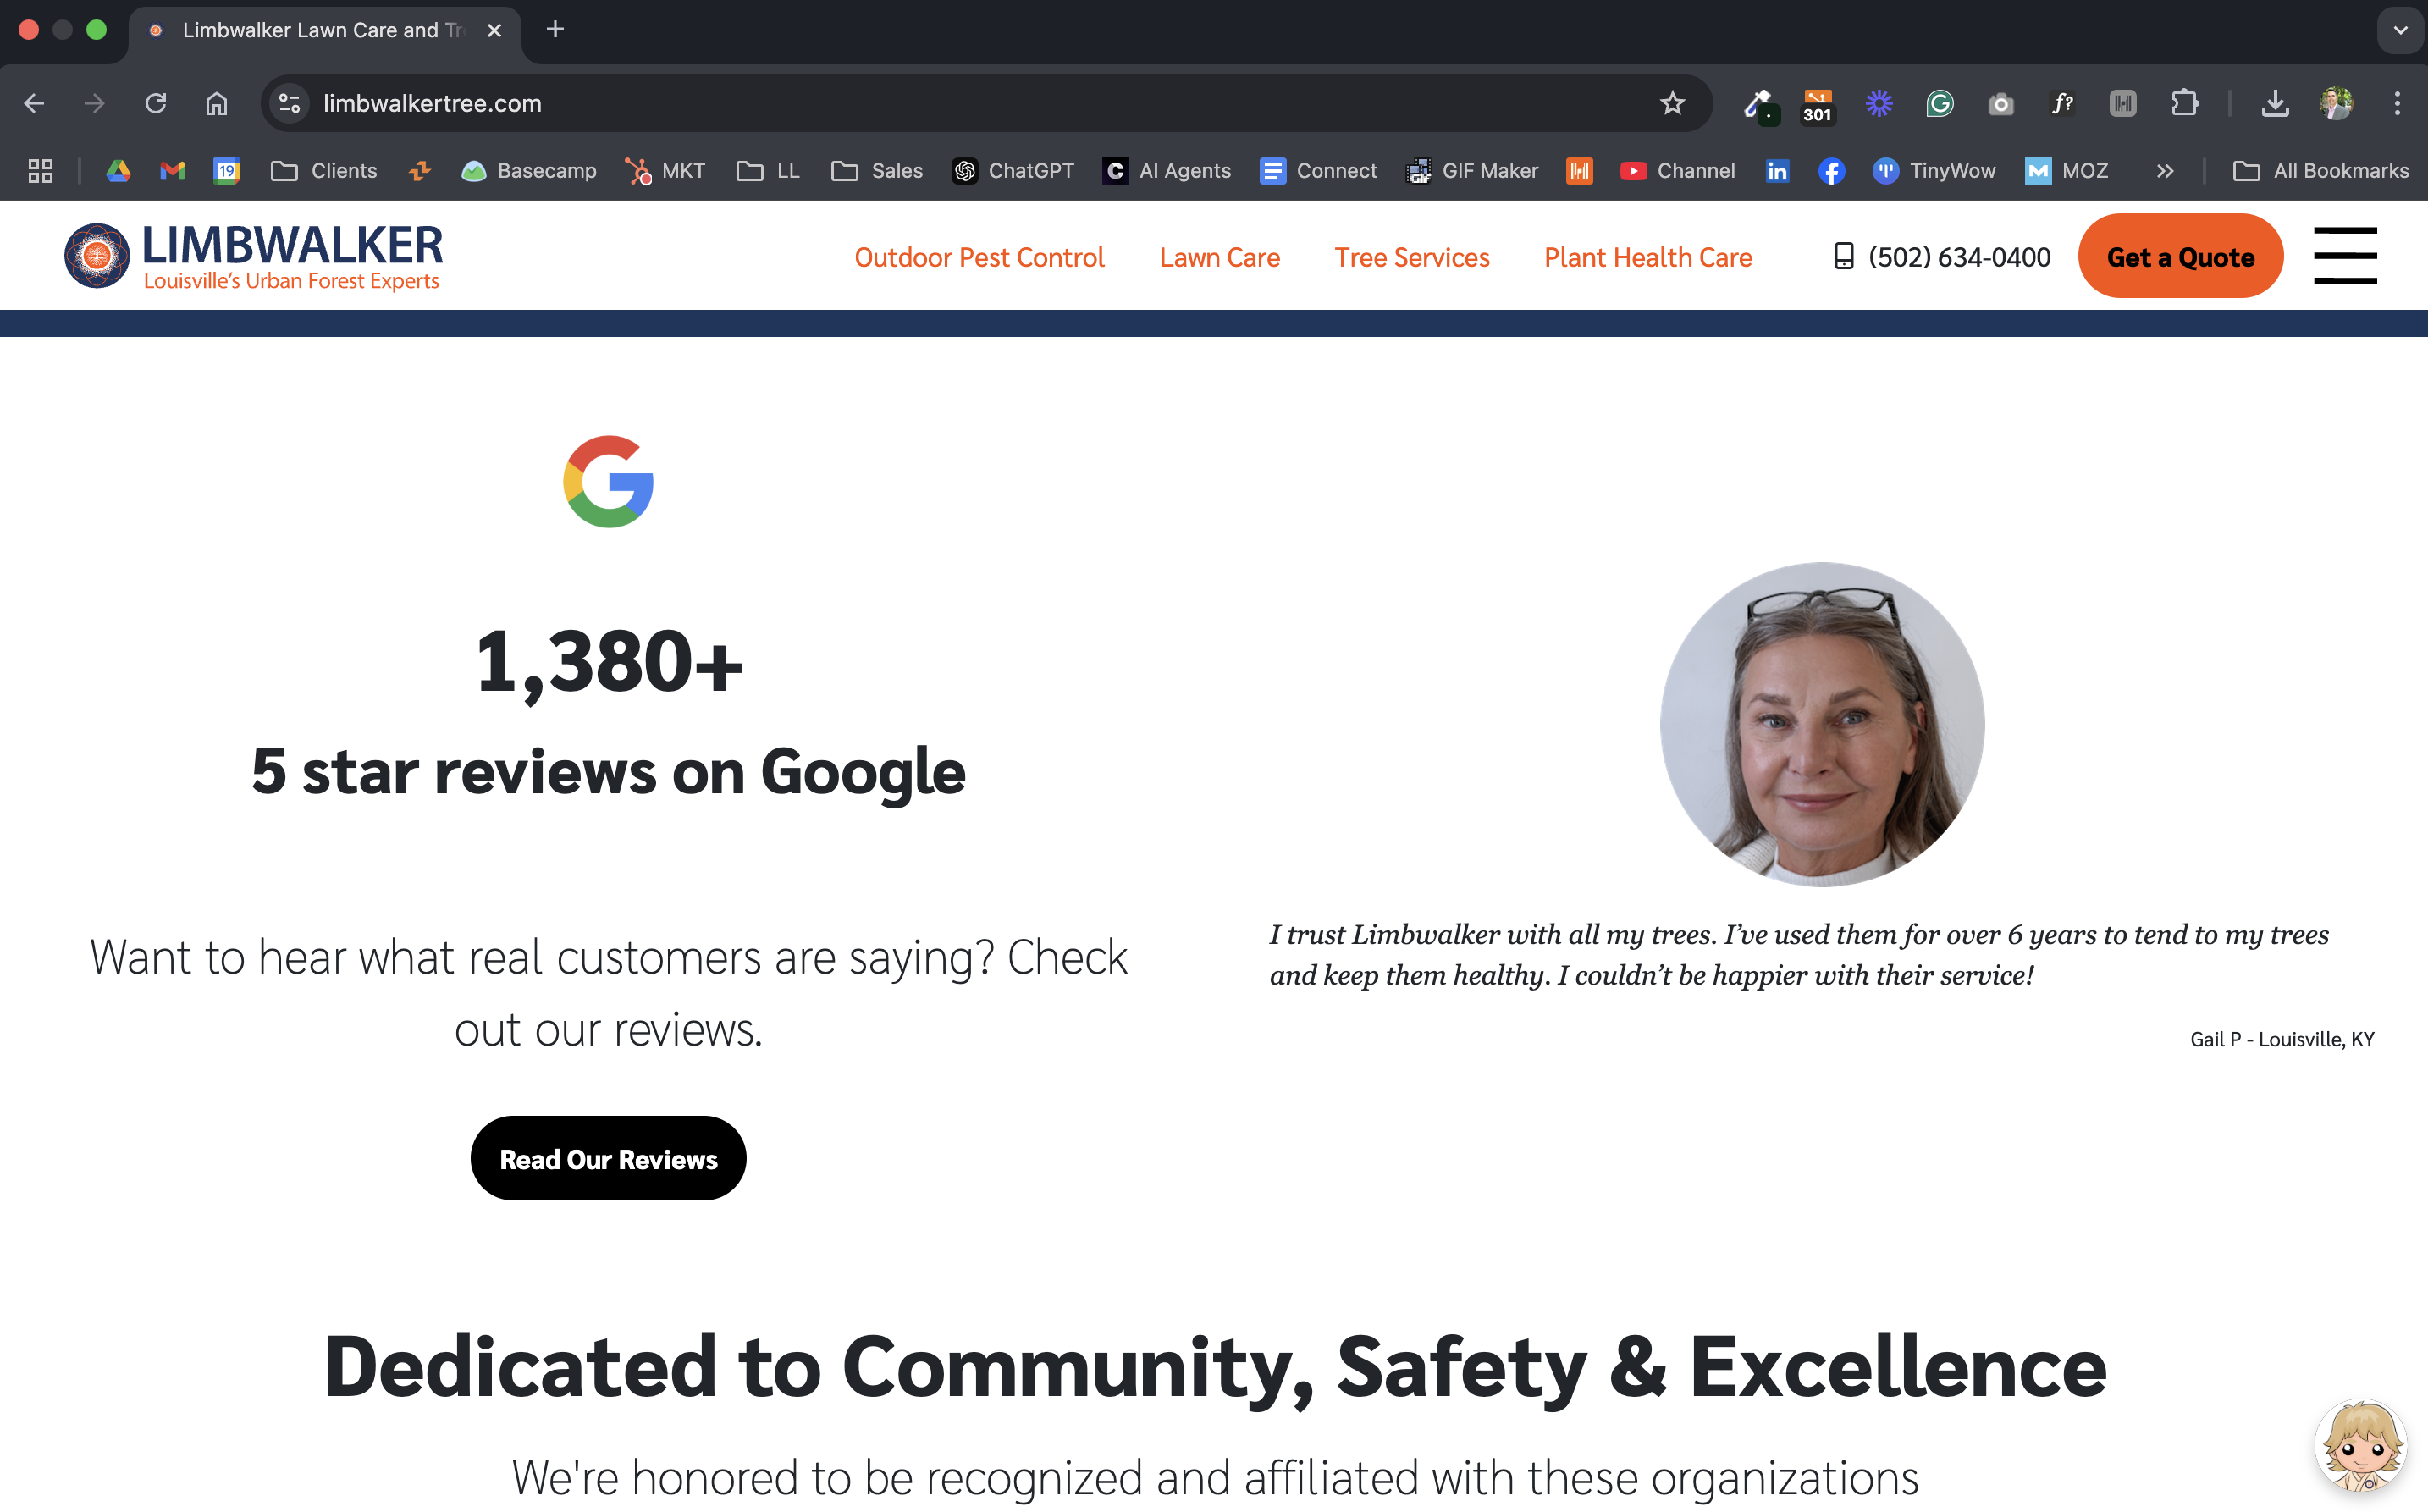Open the Grammarly extension
The image size is (2428, 1512).
click(1940, 103)
